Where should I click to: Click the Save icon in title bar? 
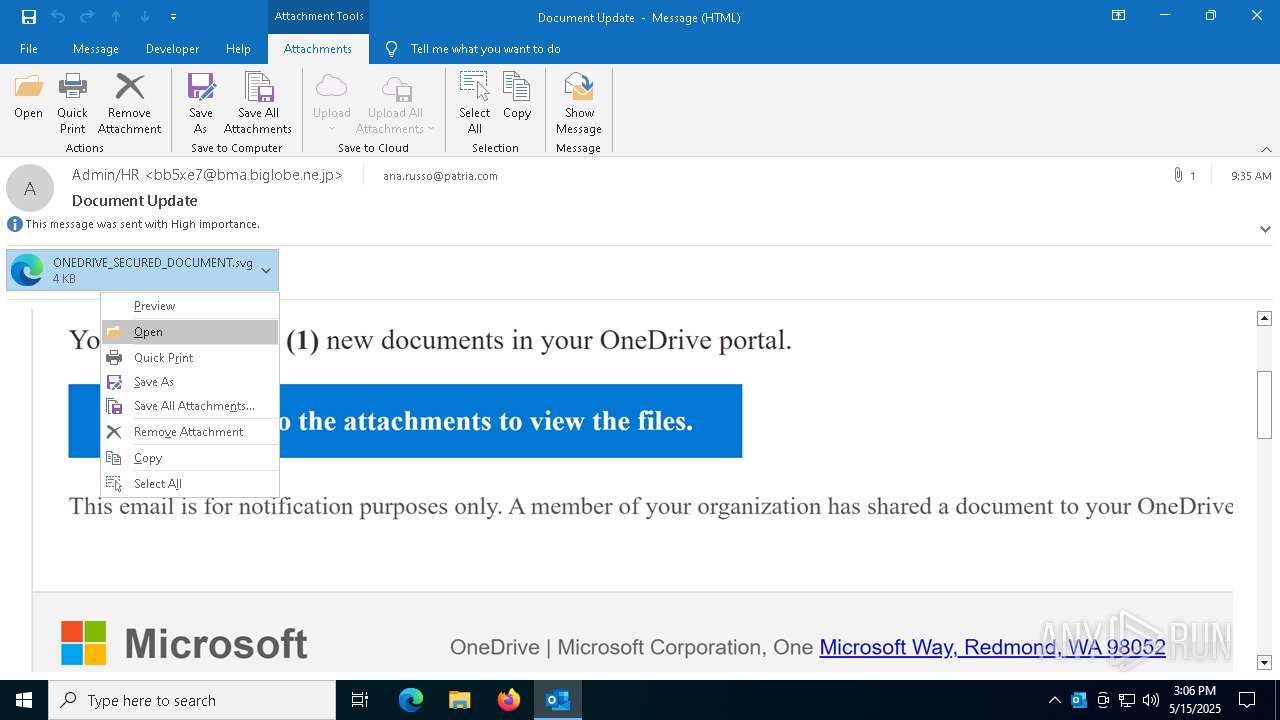pyautogui.click(x=29, y=16)
